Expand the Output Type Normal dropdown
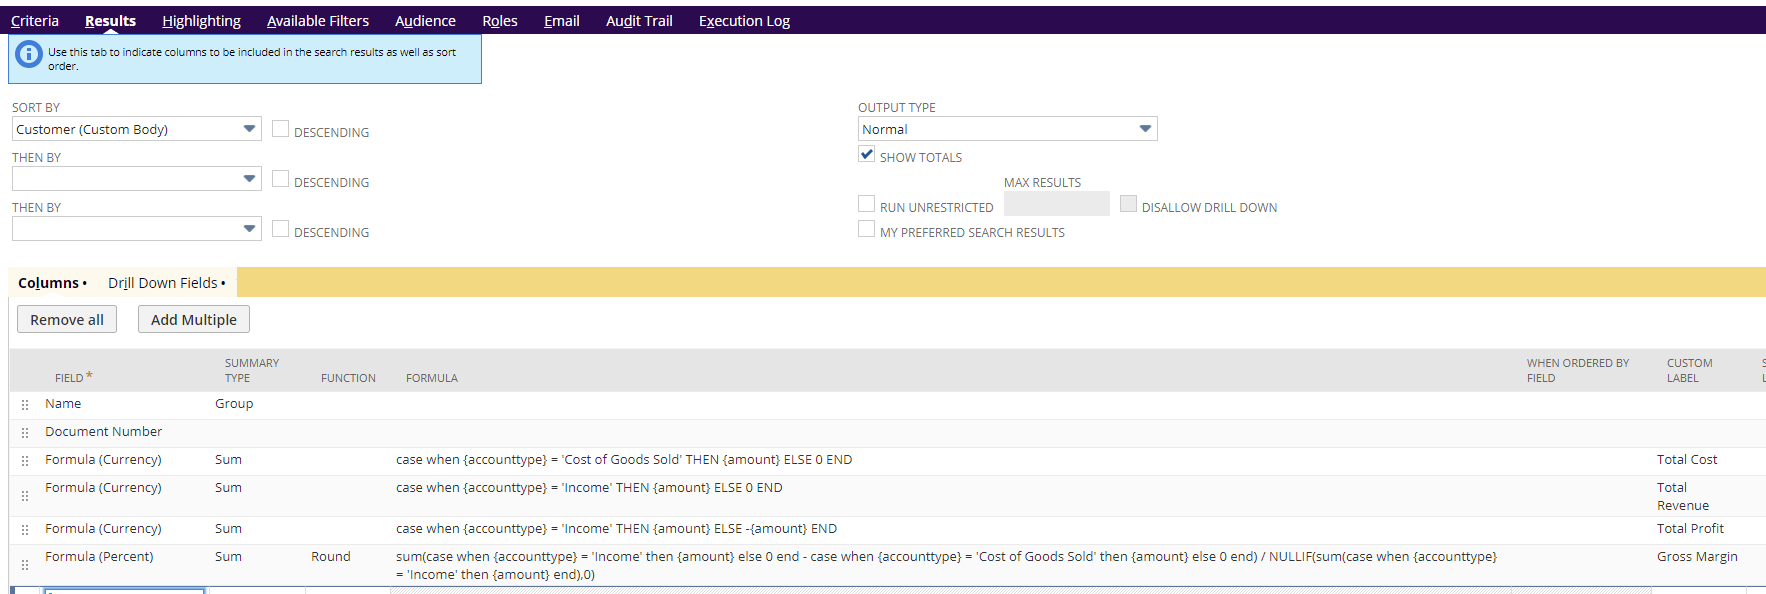 (1008, 129)
